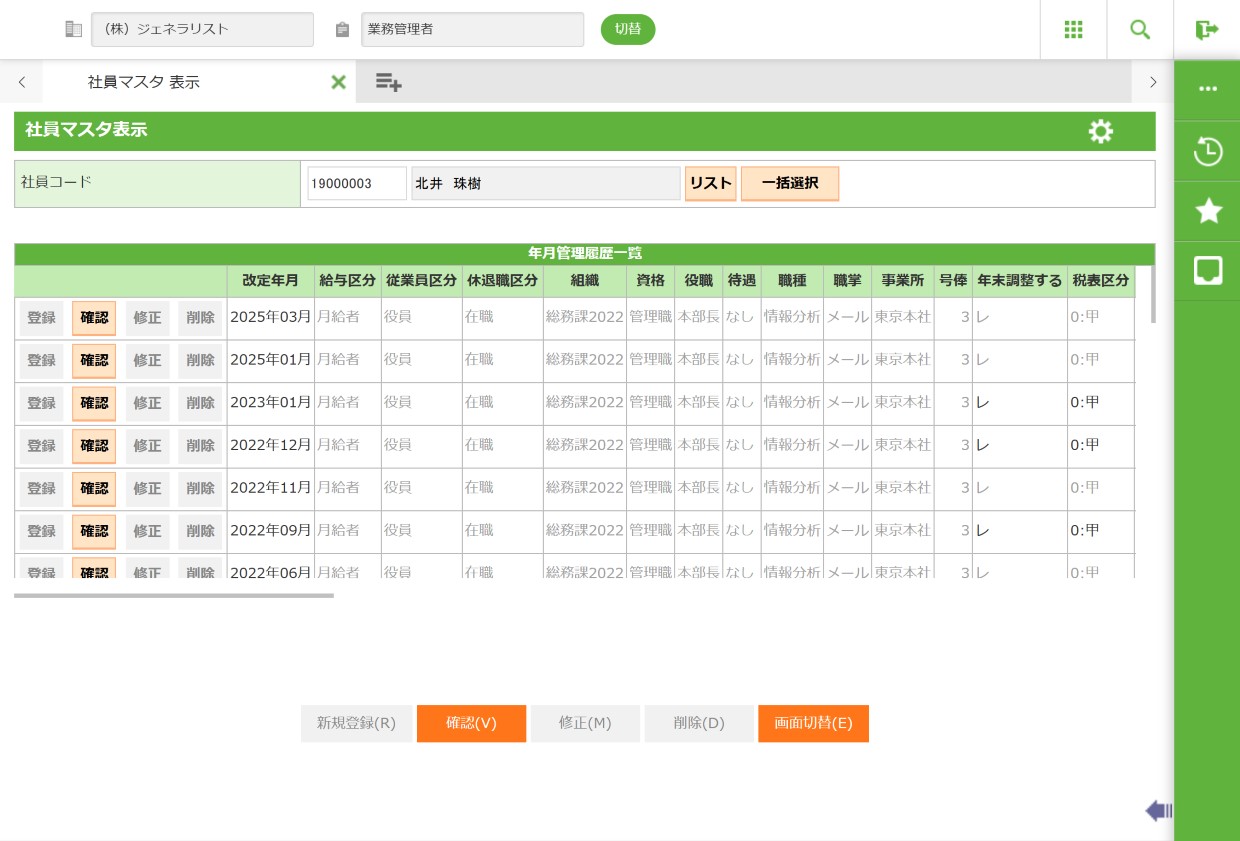
Task: Expand the side panel with purple arrow
Action: pyautogui.click(x=1158, y=810)
